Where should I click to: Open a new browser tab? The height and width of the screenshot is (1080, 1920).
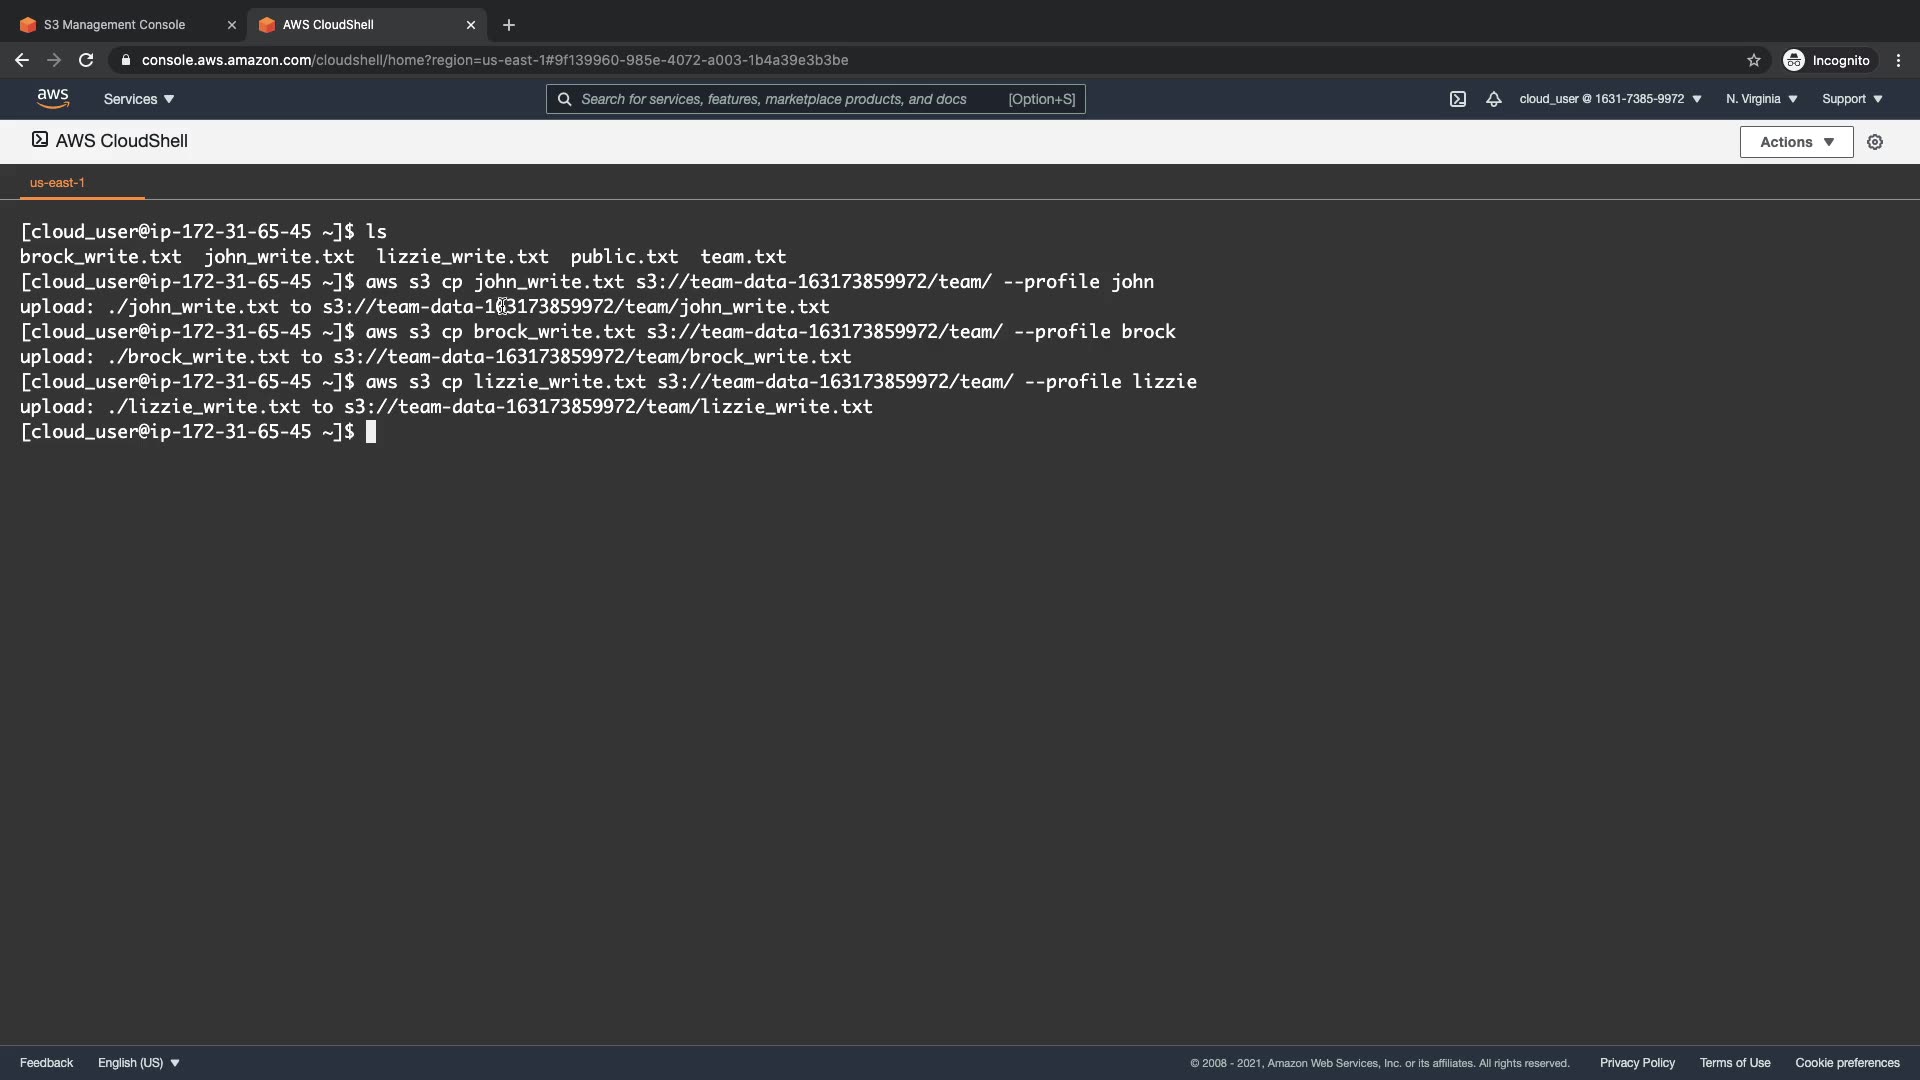click(x=509, y=25)
